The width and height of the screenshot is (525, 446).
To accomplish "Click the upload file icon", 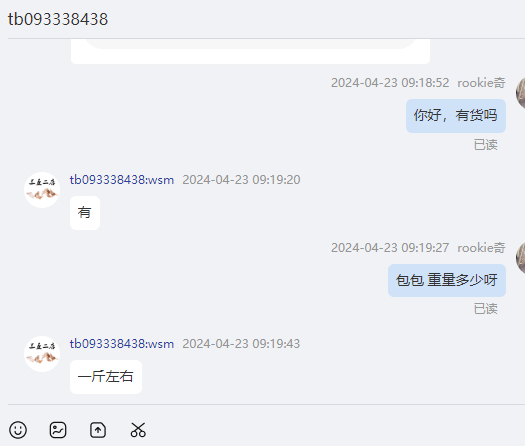I will (98, 430).
